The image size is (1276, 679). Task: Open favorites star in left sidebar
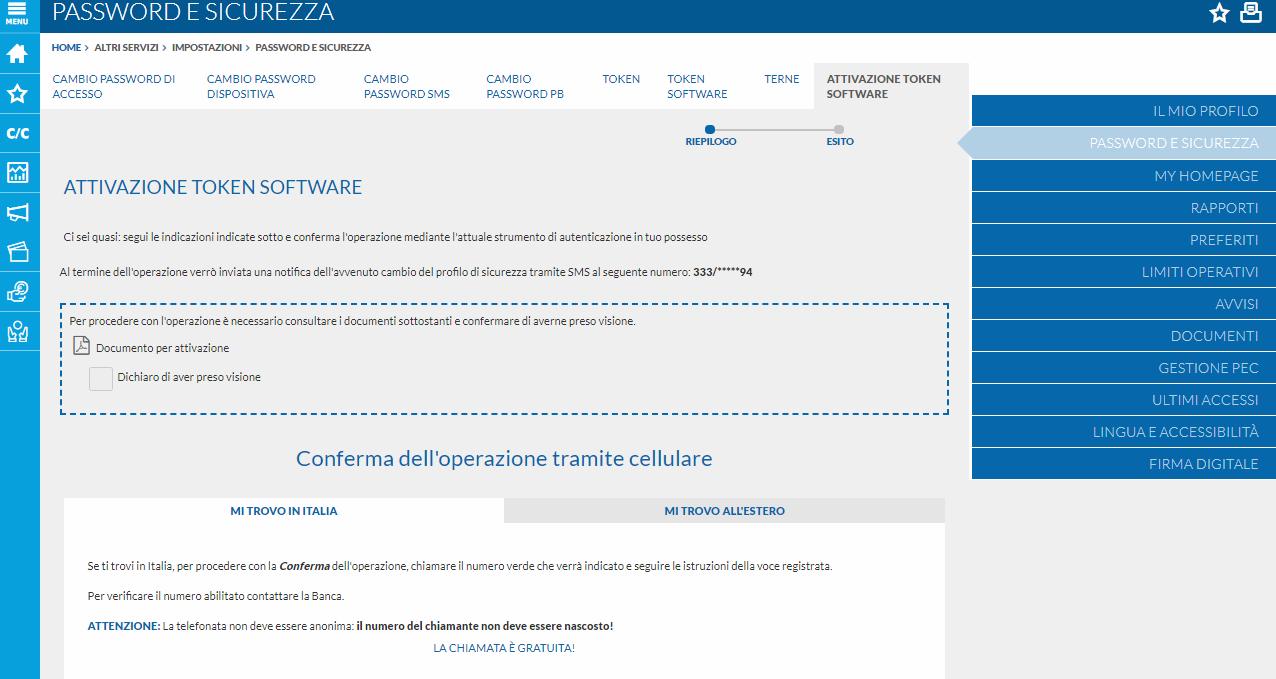[x=18, y=94]
